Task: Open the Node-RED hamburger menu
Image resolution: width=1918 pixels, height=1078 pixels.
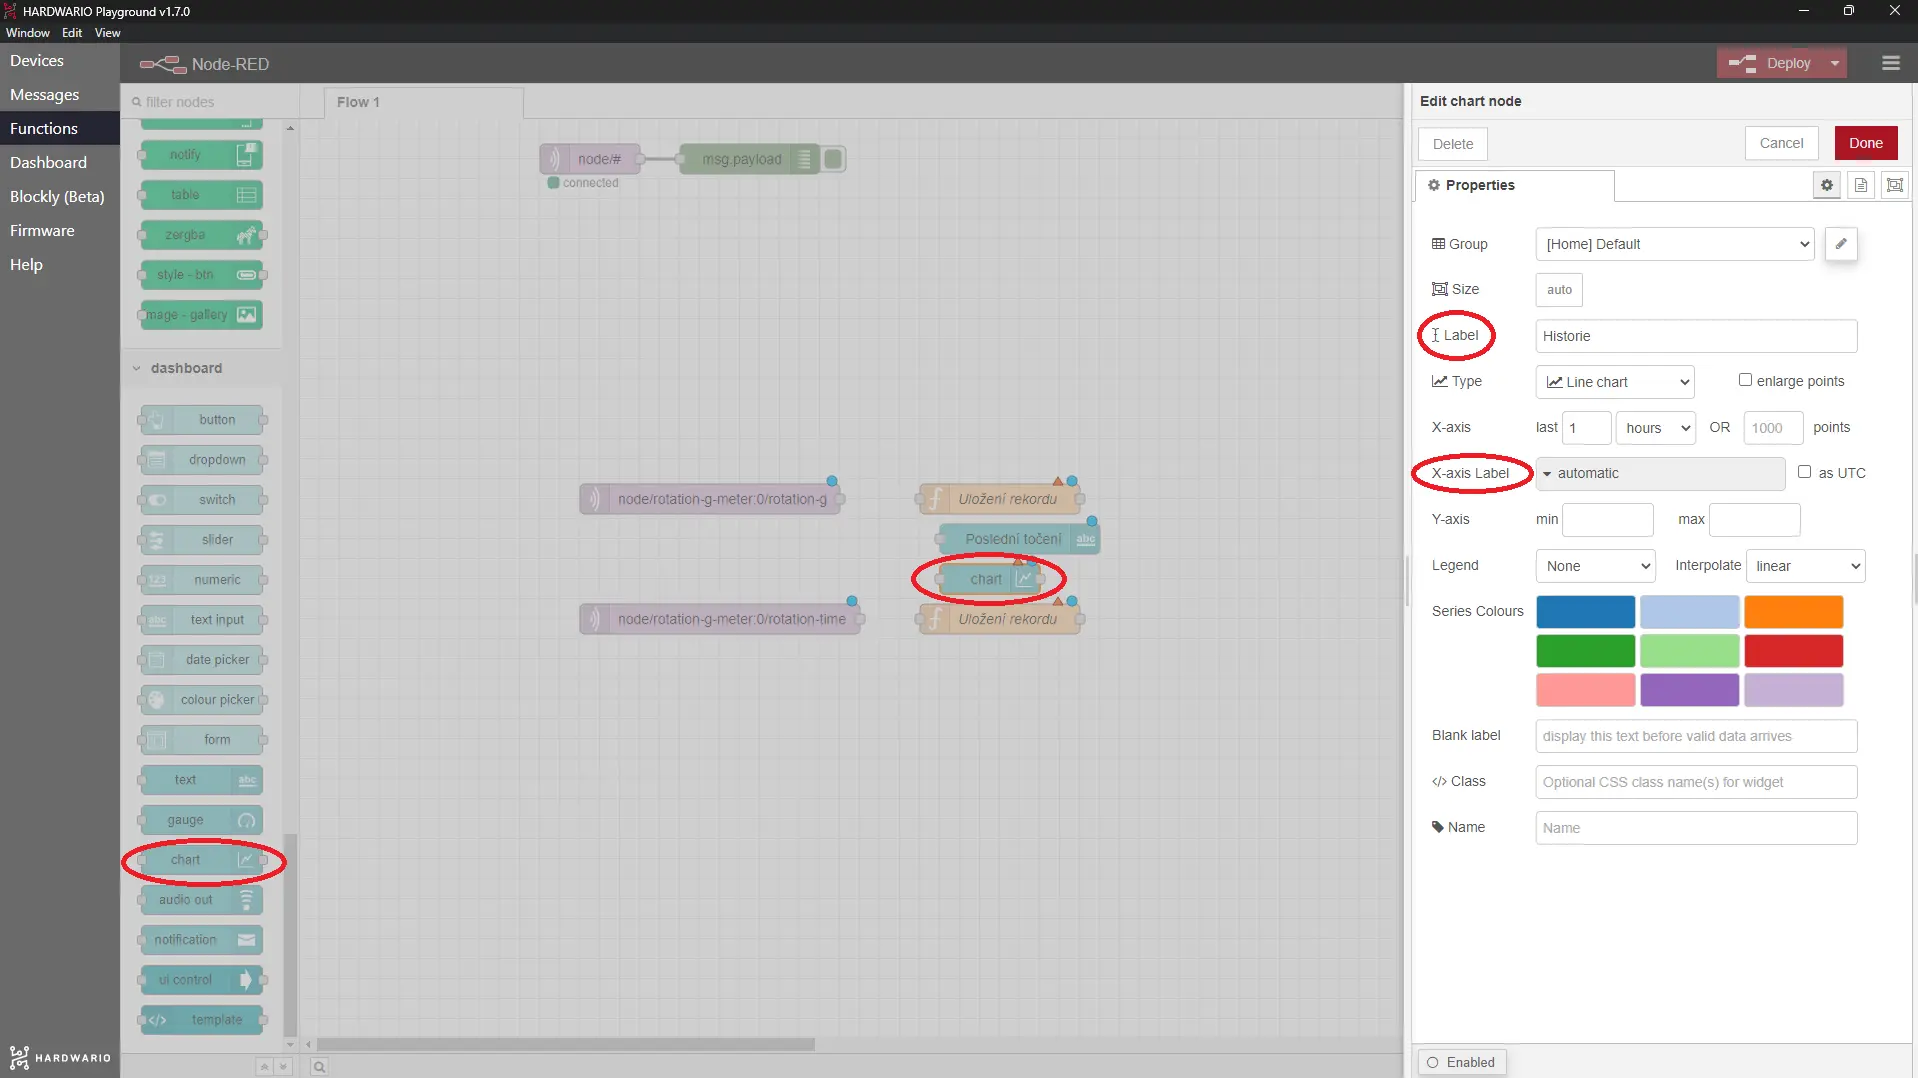Action: (1890, 63)
